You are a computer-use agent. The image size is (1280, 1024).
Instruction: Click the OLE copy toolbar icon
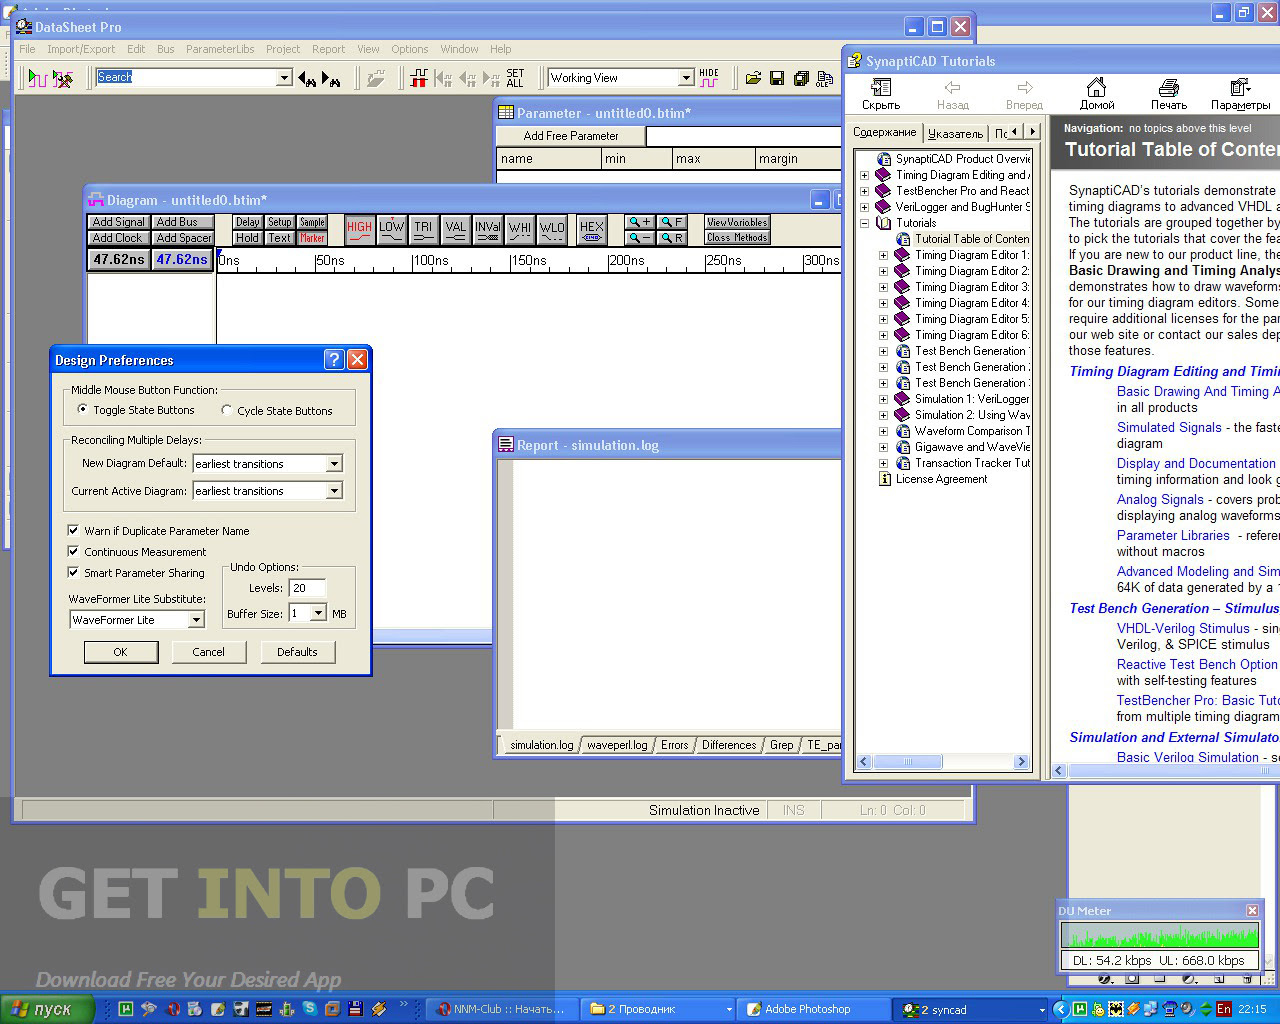825,78
